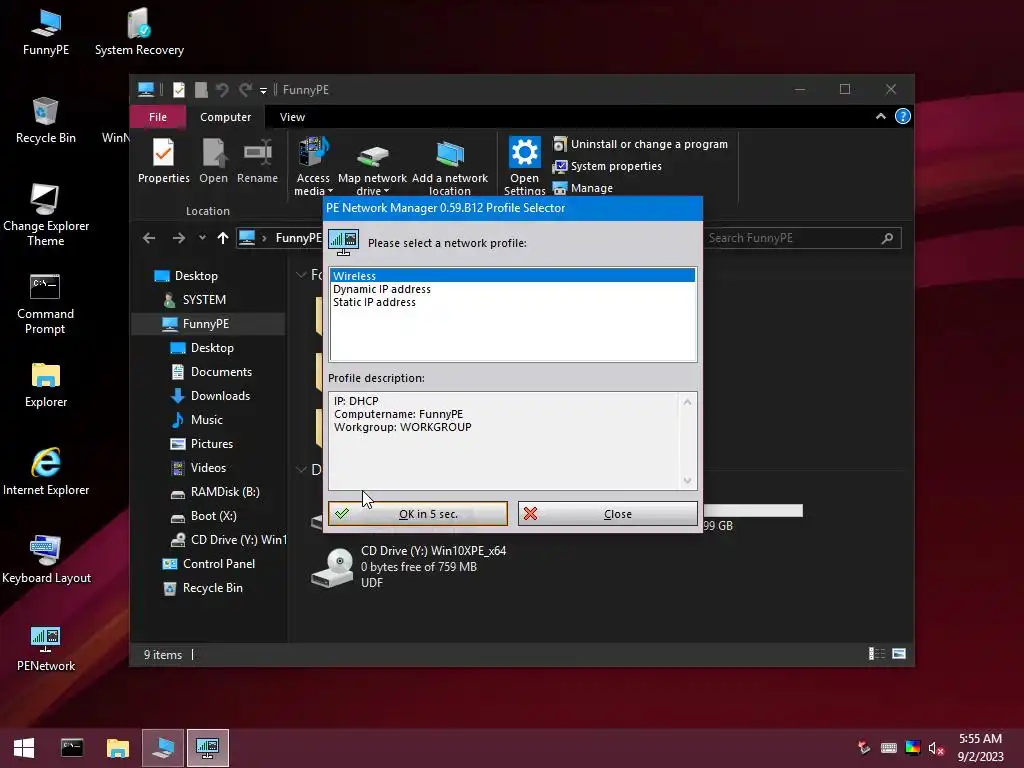Open System Recovery desktop icon

pyautogui.click(x=139, y=33)
